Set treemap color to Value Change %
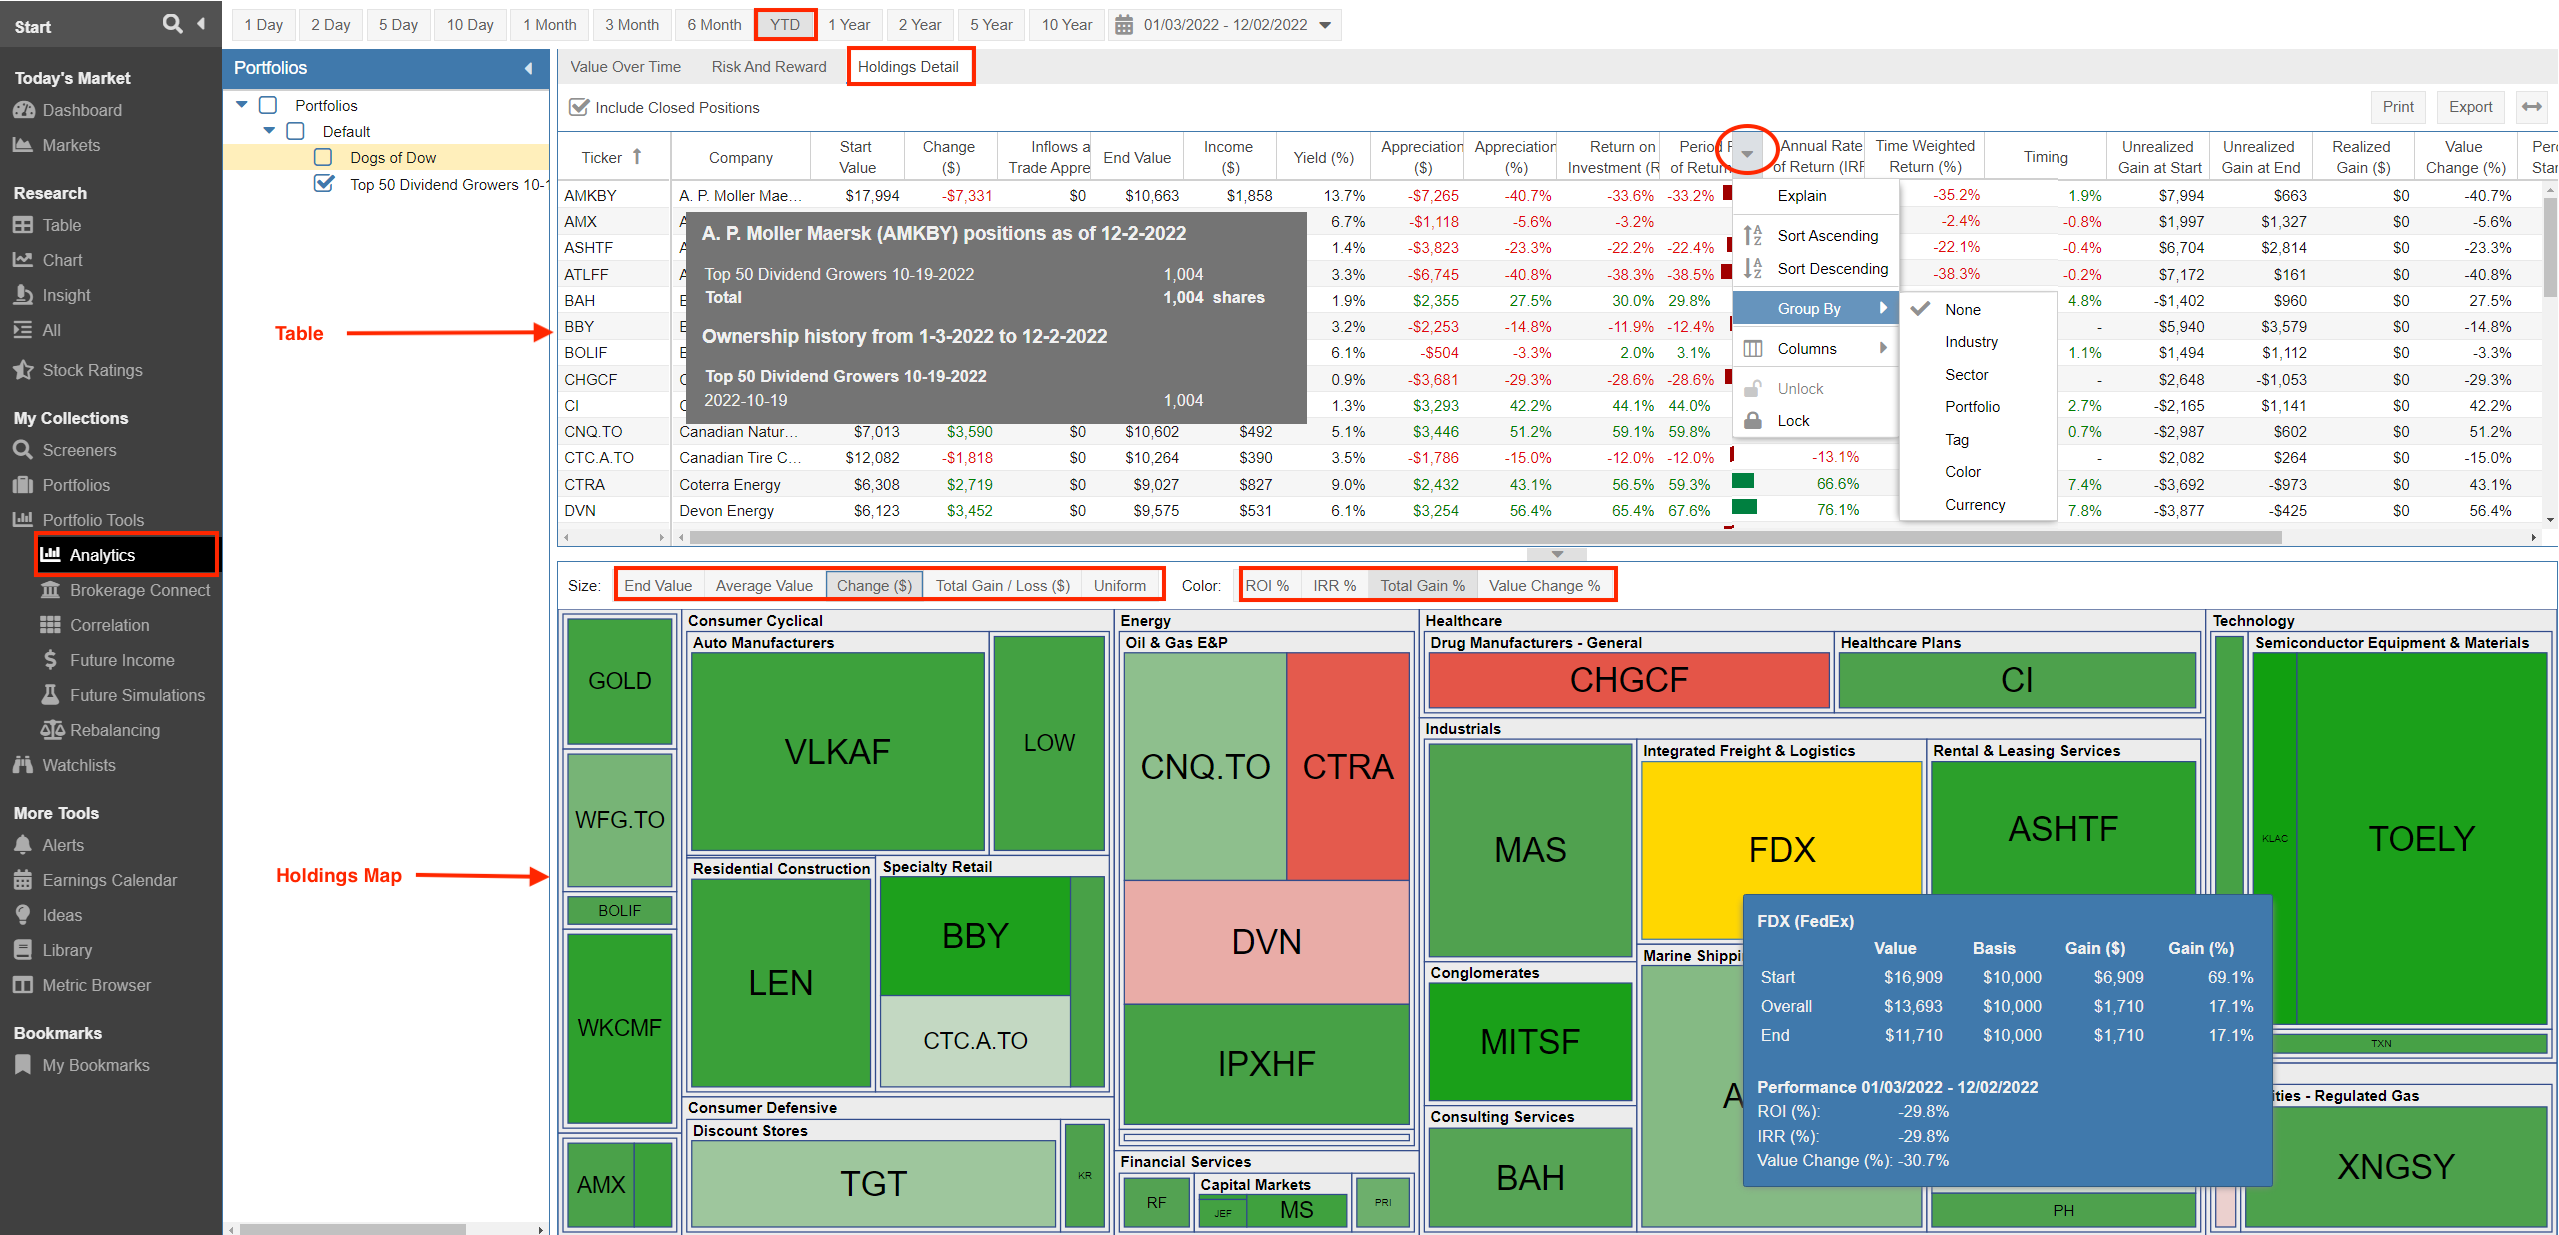 (1544, 586)
